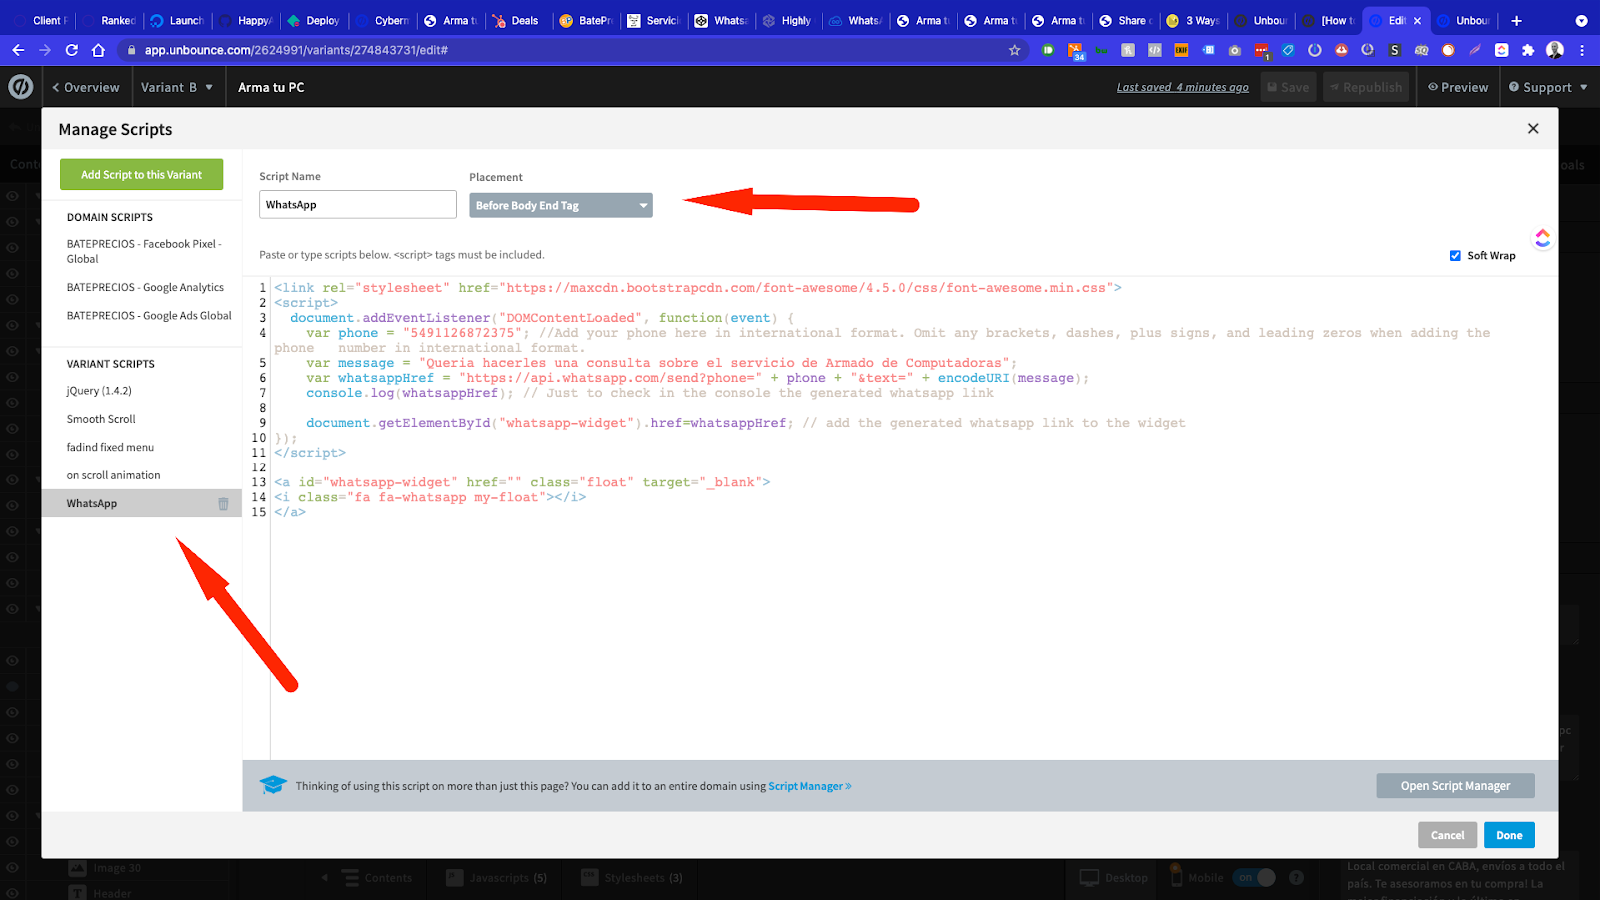The image size is (1600, 900).
Task: Click the red password manager extension icon
Action: (1261, 50)
